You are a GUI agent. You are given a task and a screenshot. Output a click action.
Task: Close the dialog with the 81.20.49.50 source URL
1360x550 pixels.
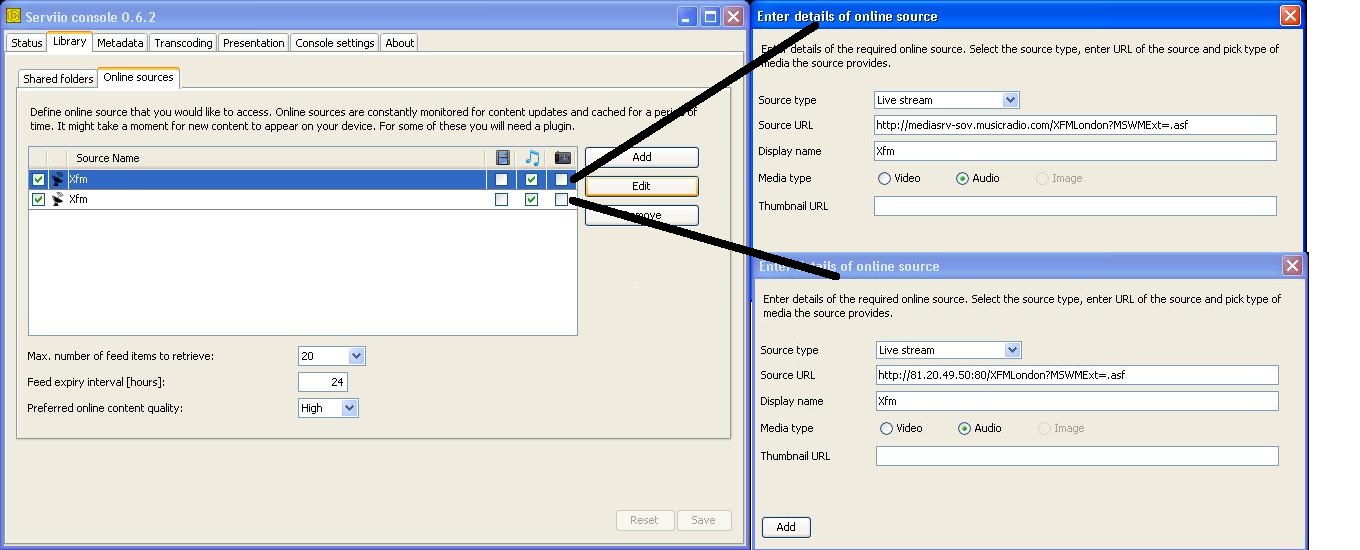[x=1292, y=265]
